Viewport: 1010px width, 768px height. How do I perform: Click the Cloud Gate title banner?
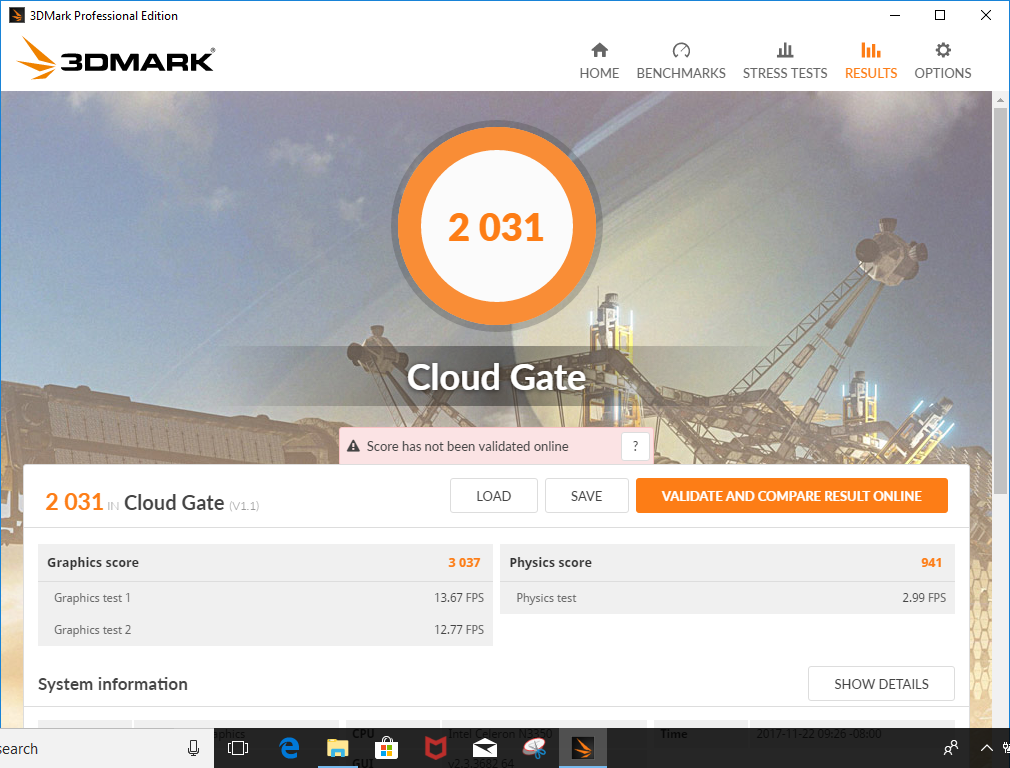[496, 377]
